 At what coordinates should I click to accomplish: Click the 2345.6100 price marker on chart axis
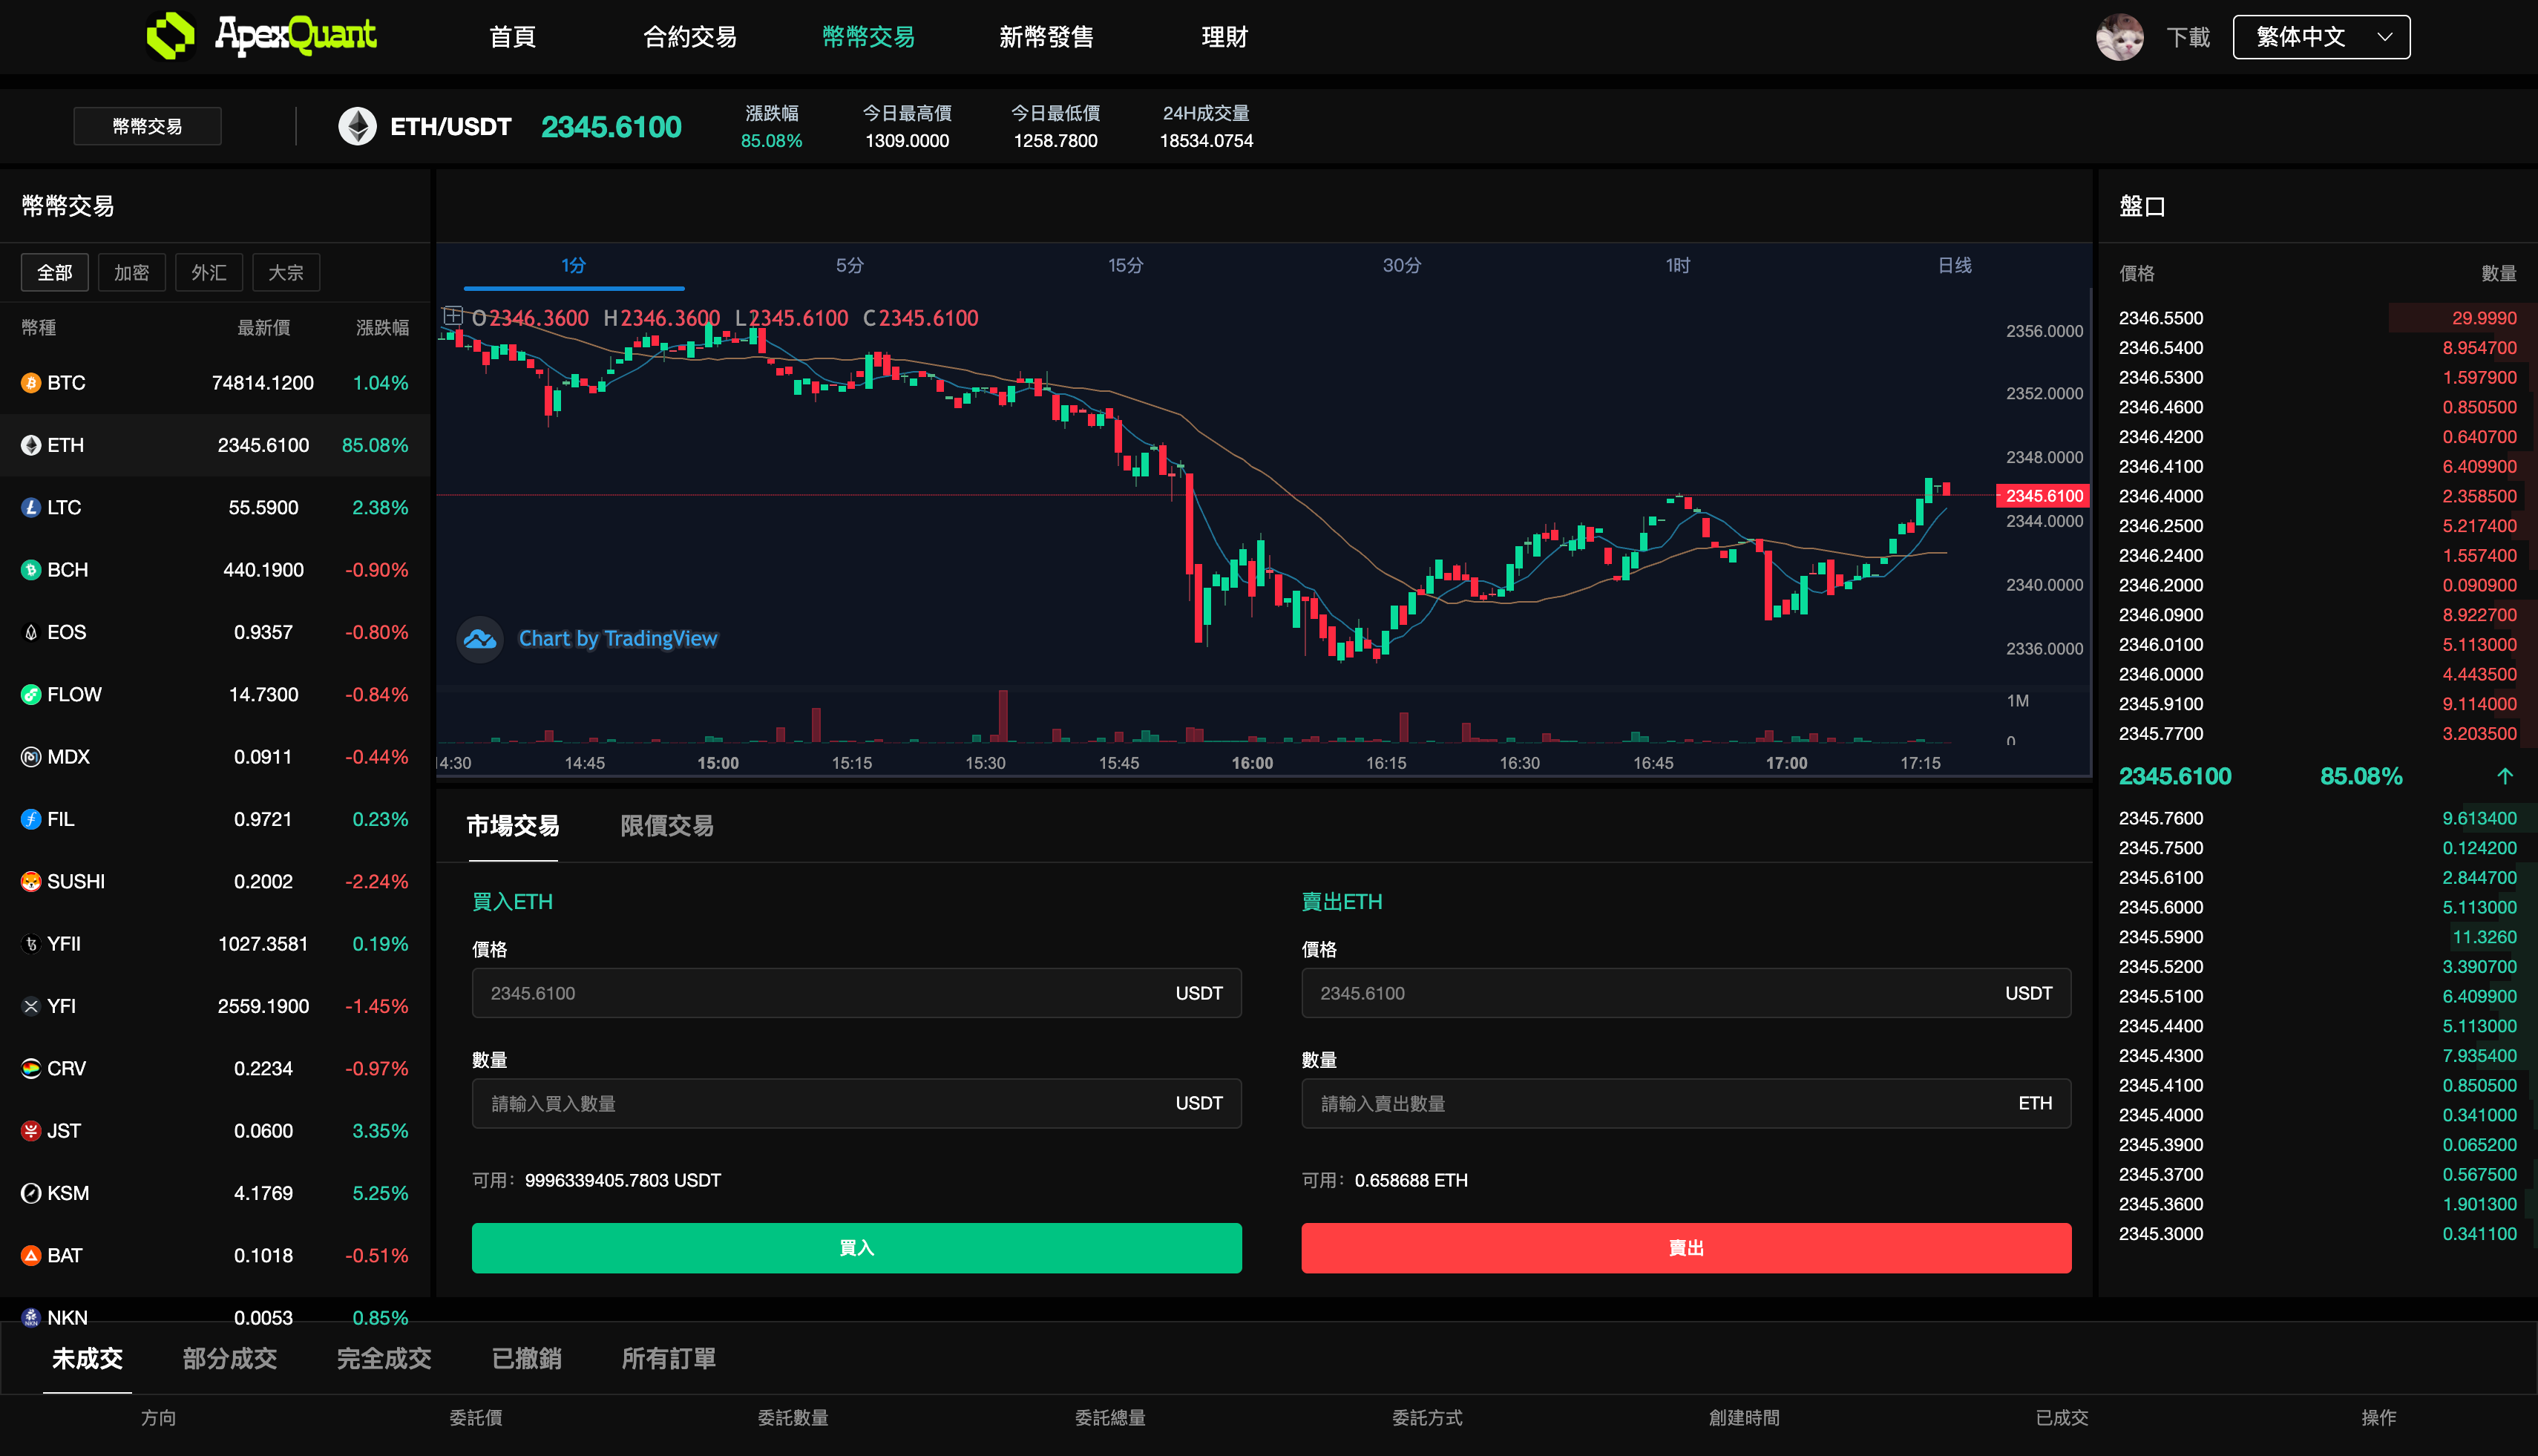click(x=2043, y=496)
